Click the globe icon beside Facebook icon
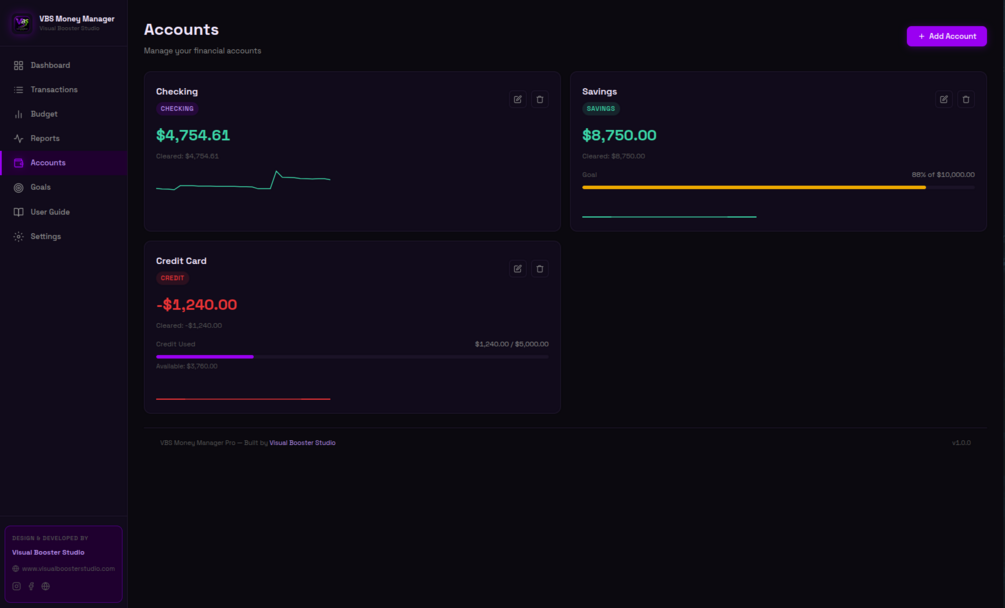Viewport: 1005px width, 608px height. point(46,586)
